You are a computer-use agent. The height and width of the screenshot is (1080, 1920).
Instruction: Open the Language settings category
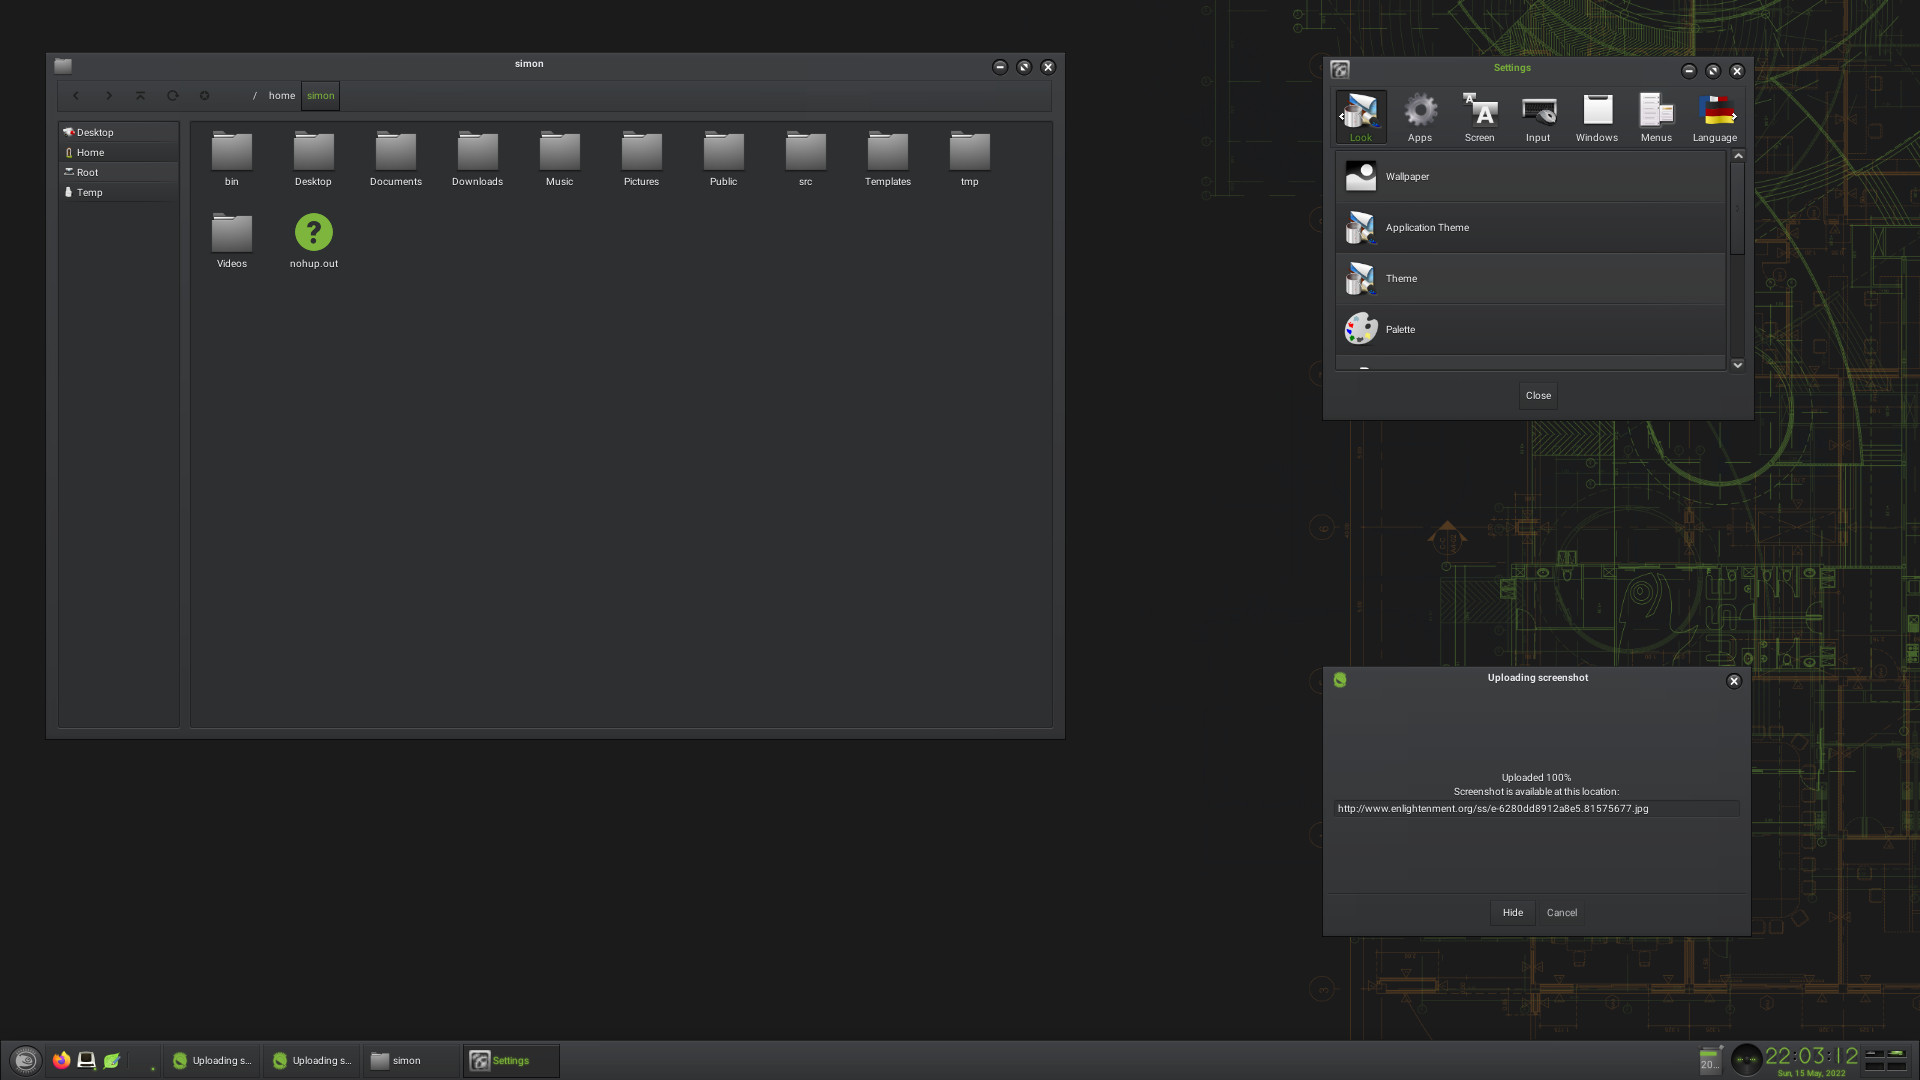click(1713, 115)
